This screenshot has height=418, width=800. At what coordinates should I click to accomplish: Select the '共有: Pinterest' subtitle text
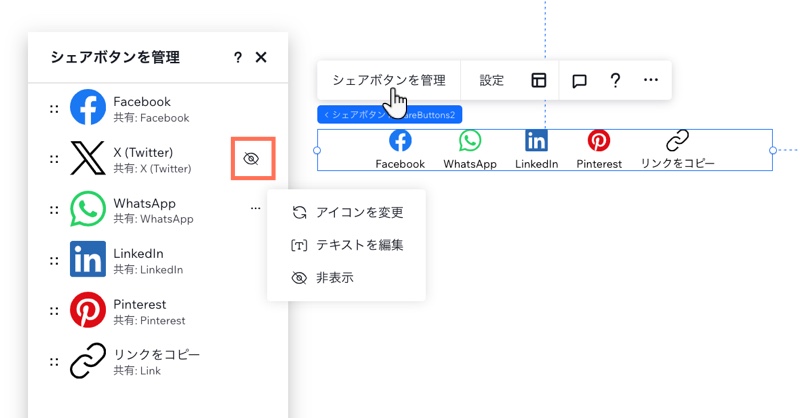[149, 321]
